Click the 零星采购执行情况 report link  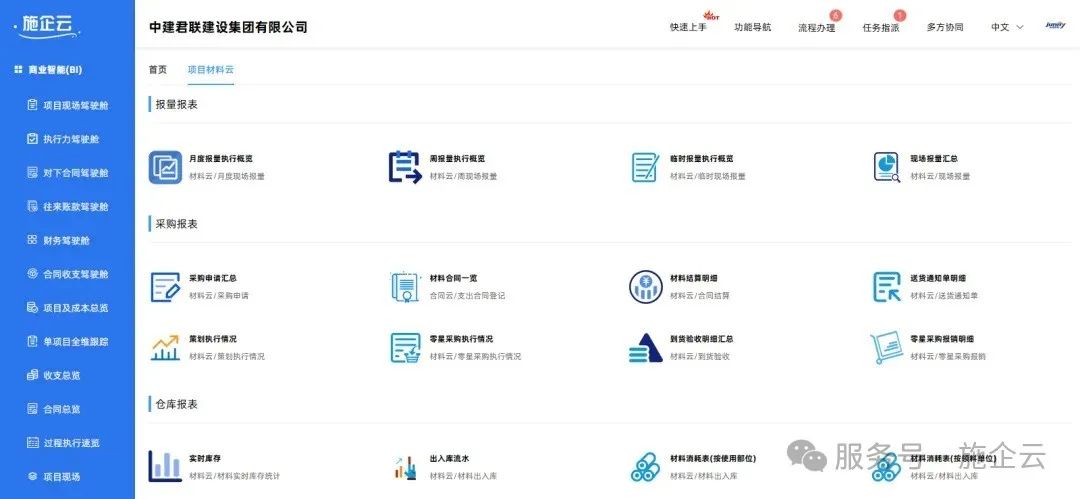461,339
